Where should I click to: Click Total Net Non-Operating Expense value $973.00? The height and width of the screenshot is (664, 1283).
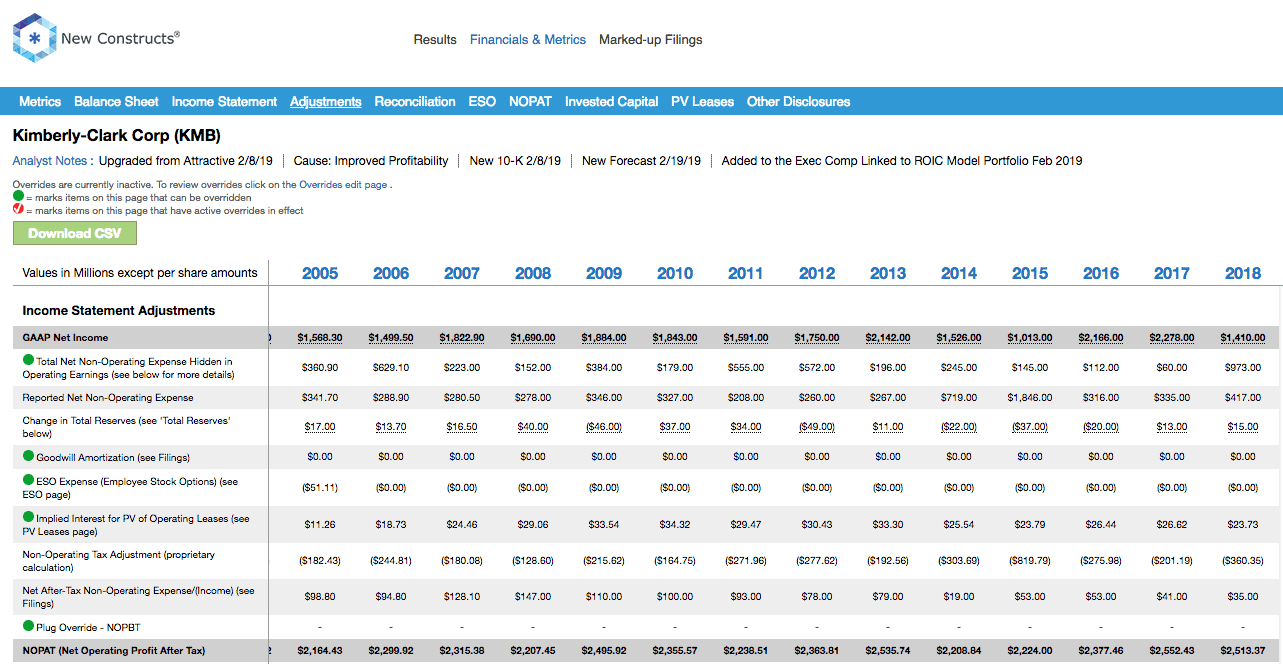1243,368
